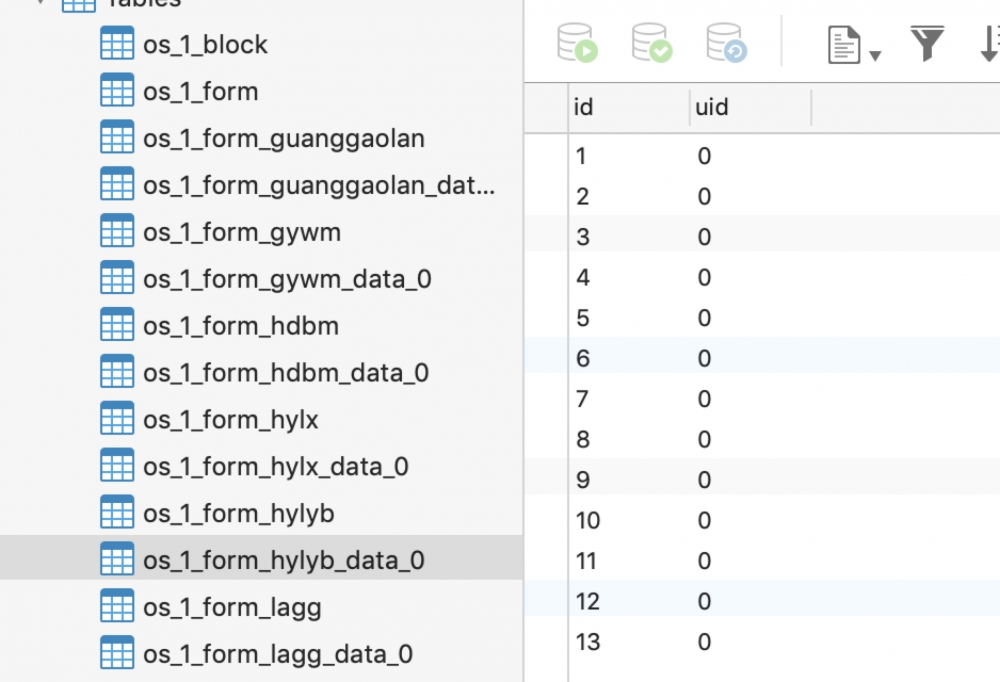Image resolution: width=1000 pixels, height=682 pixels.
Task: Select the id cell with value 2
Action: click(x=629, y=196)
